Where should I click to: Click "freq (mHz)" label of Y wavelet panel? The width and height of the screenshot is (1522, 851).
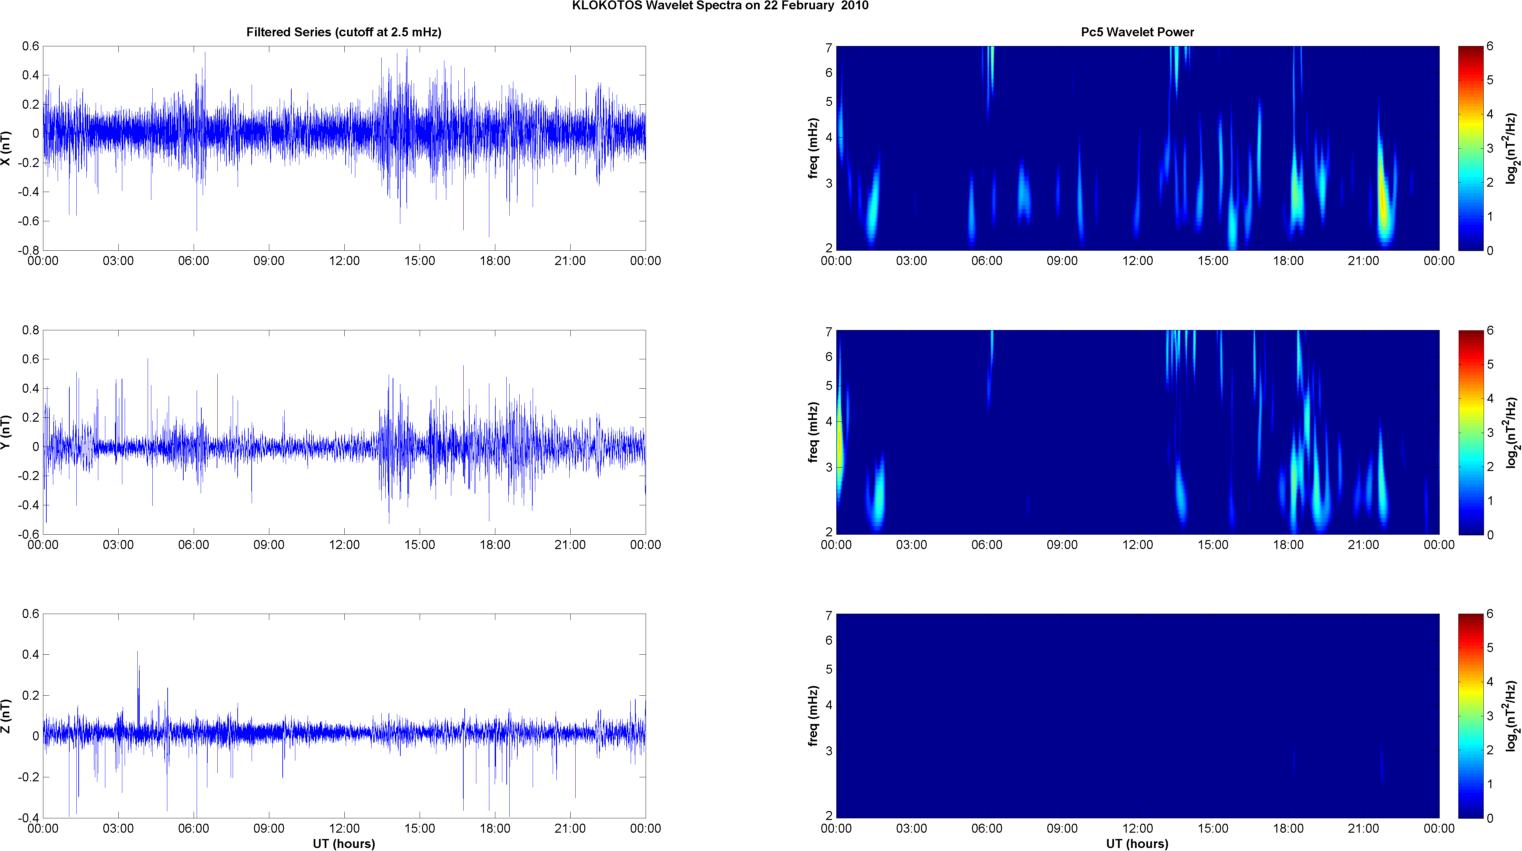(x=814, y=432)
